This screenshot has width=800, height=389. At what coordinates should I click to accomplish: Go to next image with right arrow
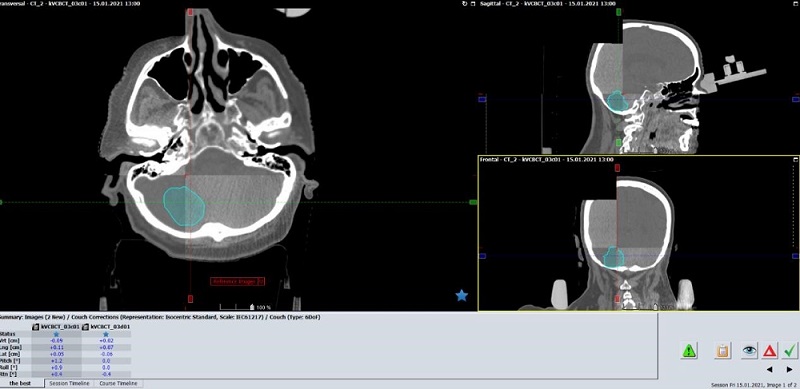[790, 370]
